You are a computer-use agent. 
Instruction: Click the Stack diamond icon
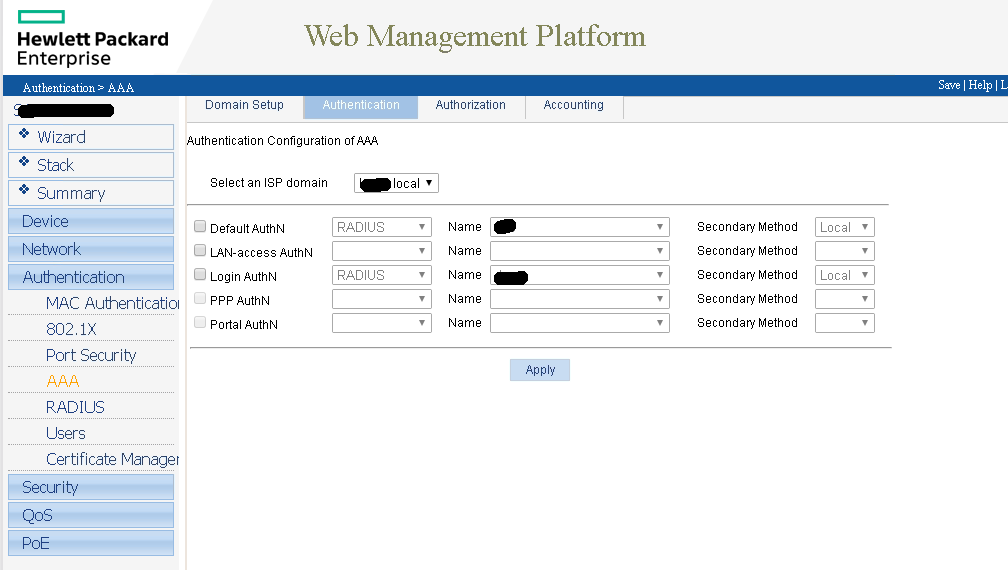click(24, 162)
